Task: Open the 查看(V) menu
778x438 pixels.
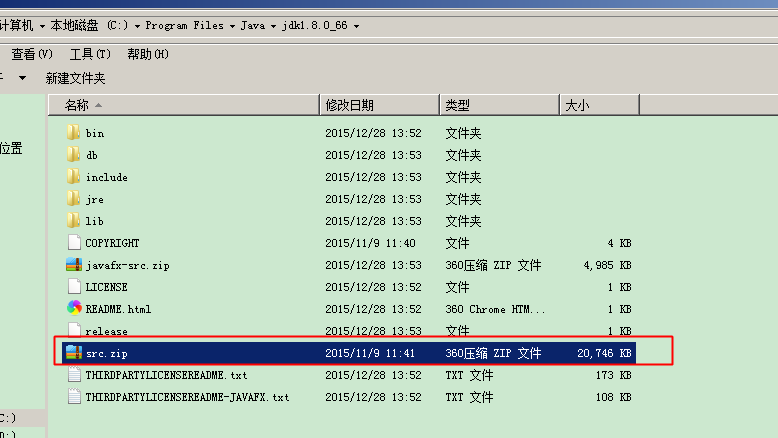Action: (x=32, y=54)
